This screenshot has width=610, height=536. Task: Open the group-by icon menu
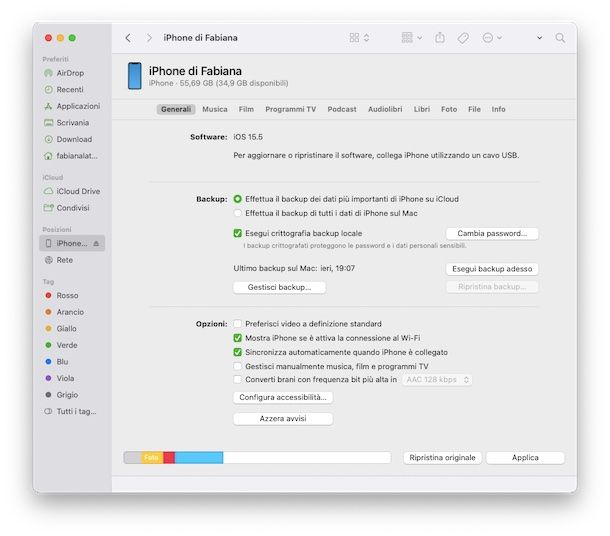[x=407, y=38]
